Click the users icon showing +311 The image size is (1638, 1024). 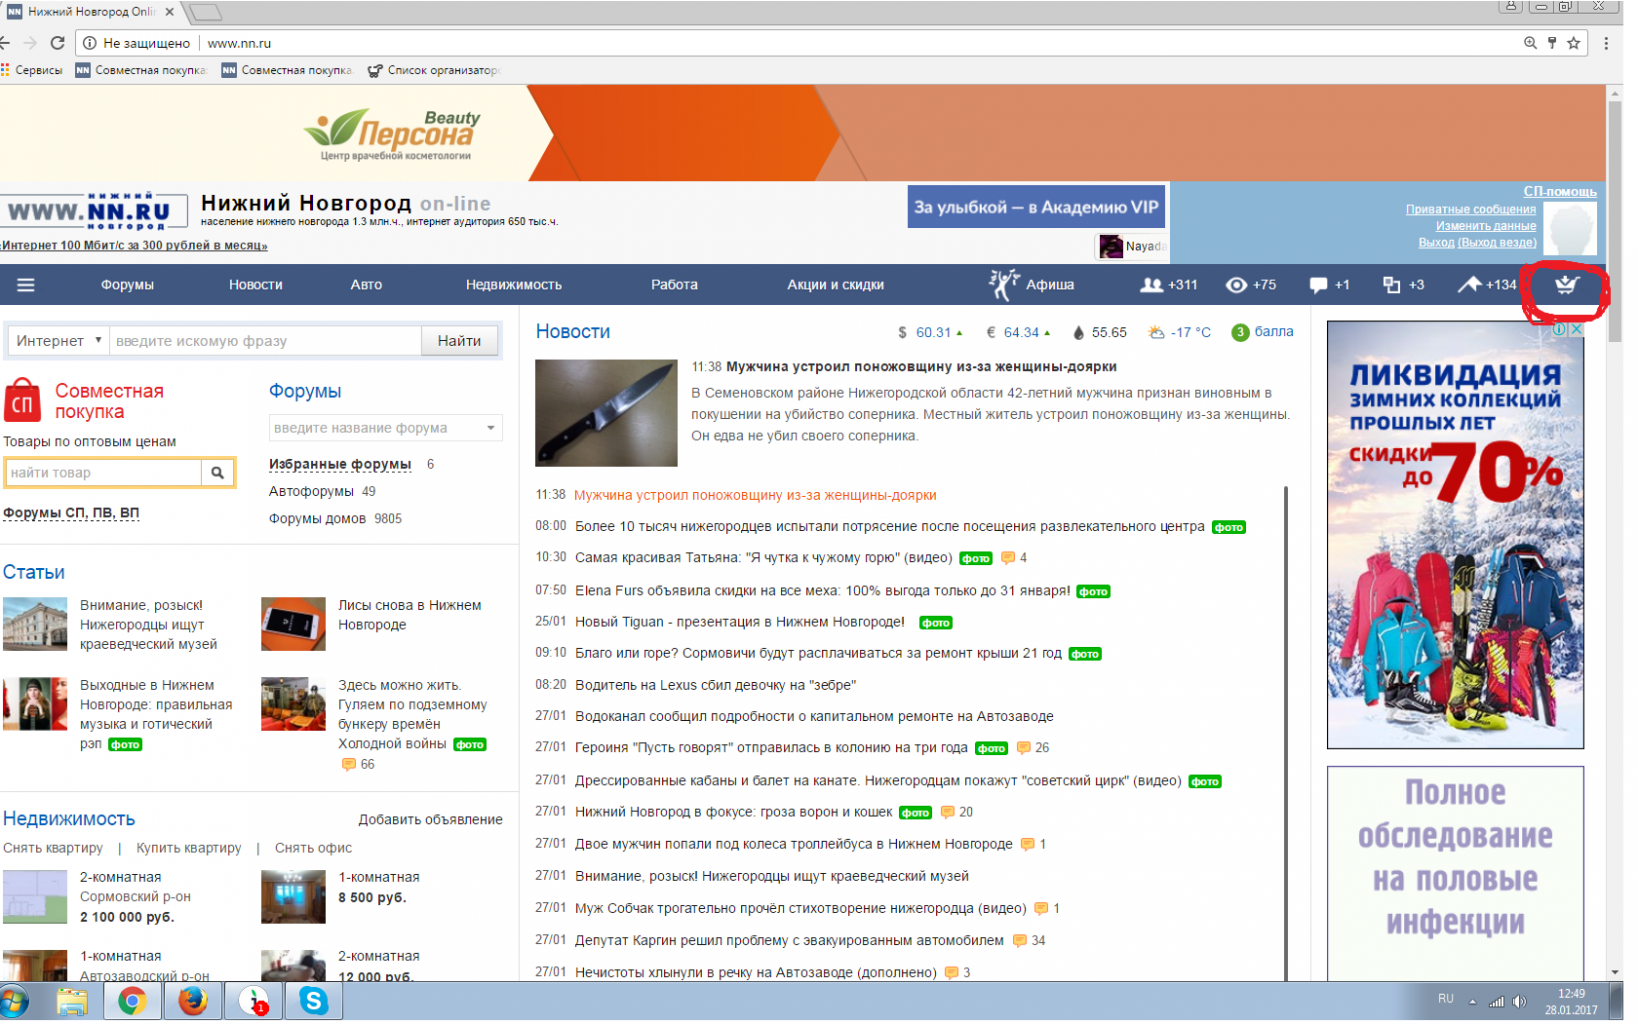point(1152,285)
